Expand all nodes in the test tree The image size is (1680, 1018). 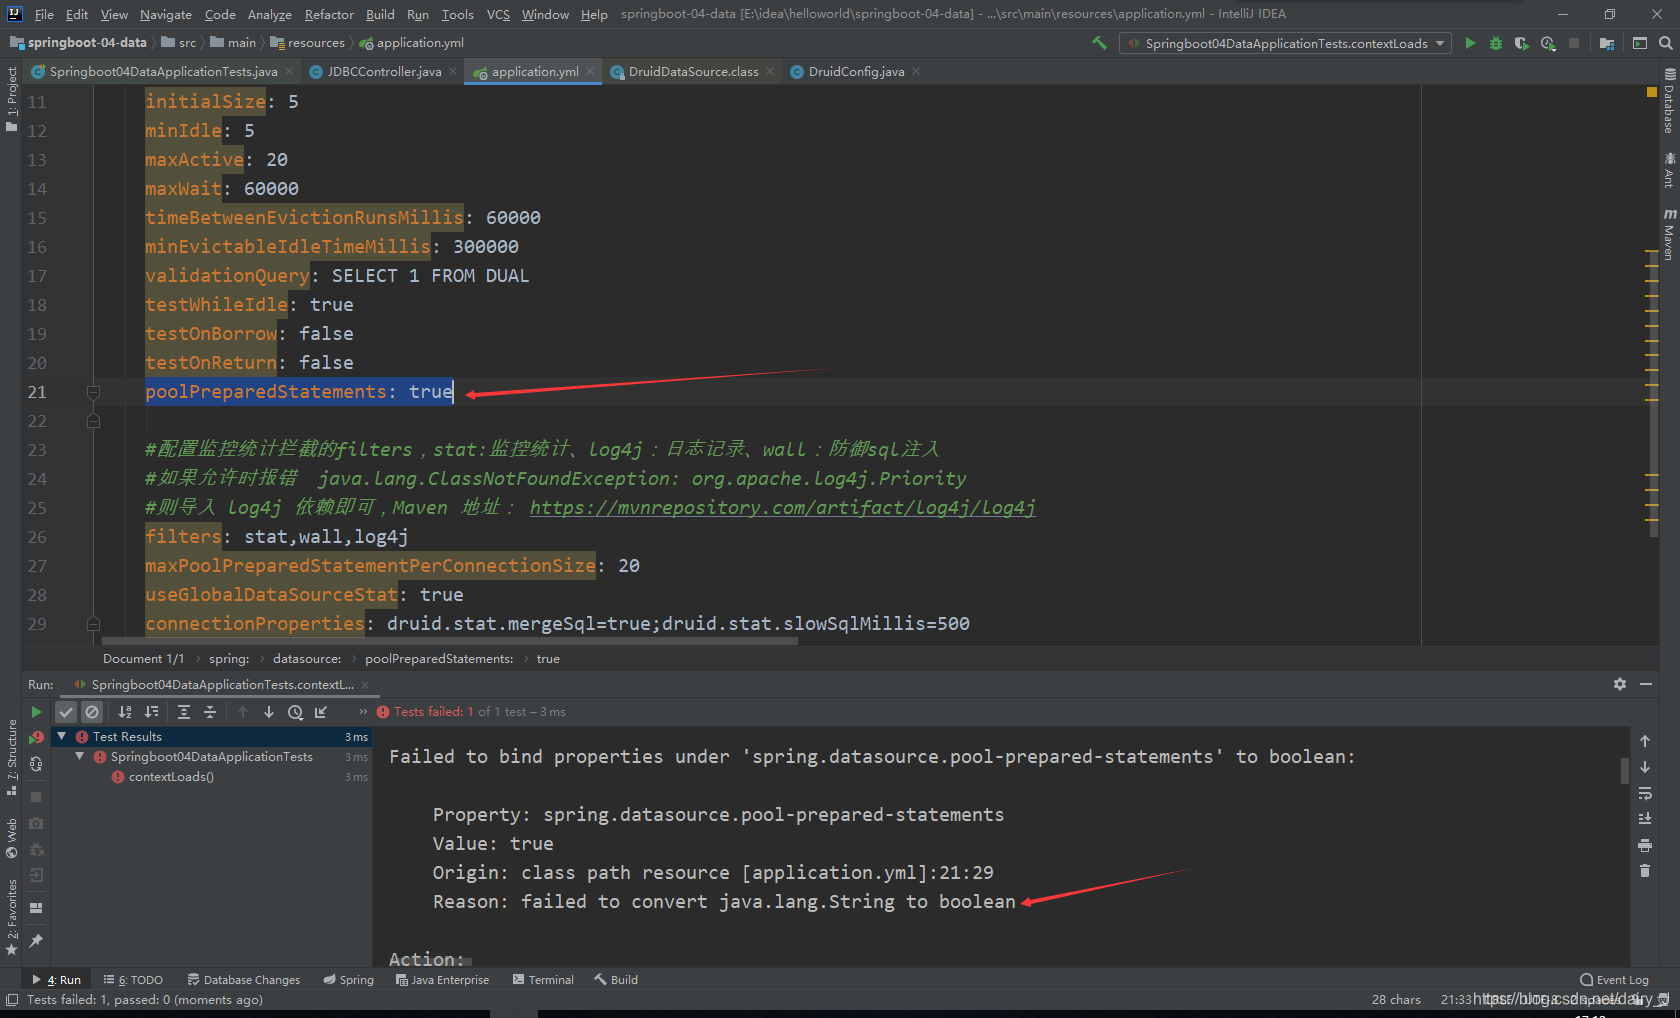pos(184,712)
